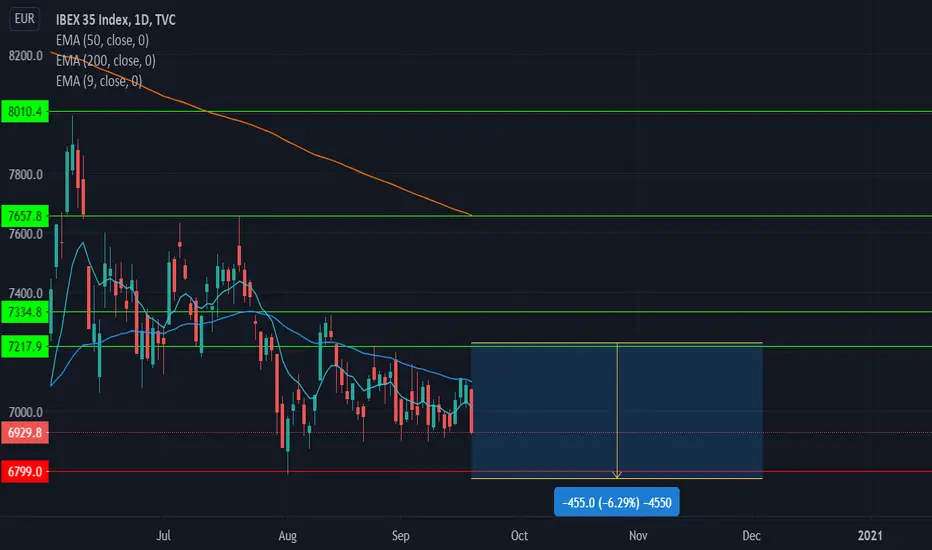Open the EMA (9, close, 0) indicator legend
932x550 pixels.
click(x=99, y=81)
